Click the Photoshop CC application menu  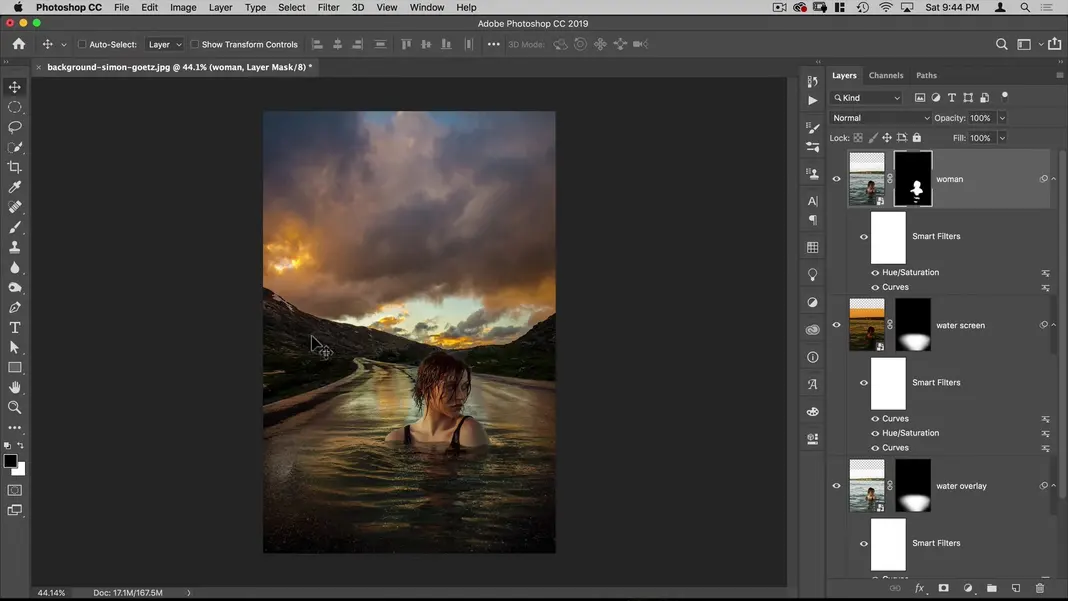pos(69,7)
